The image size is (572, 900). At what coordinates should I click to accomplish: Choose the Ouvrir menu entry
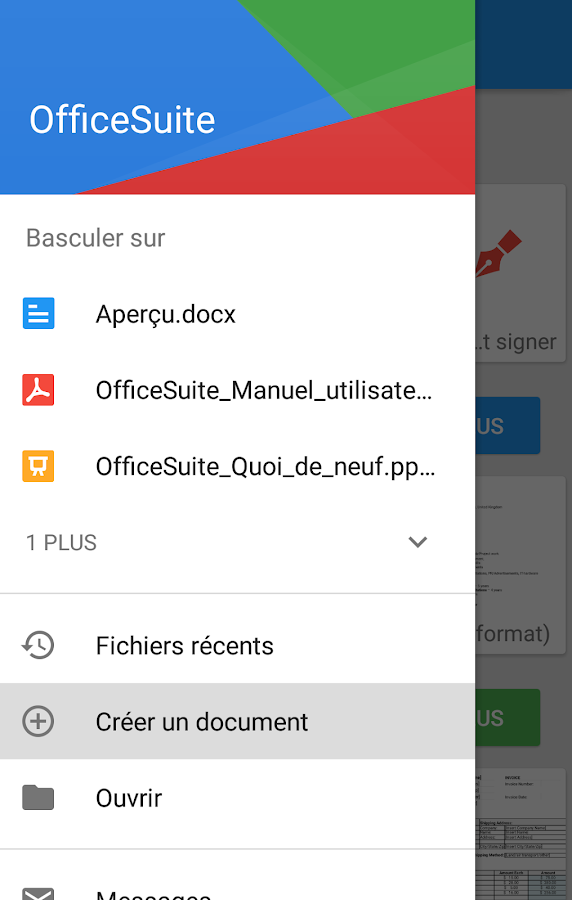[238, 798]
